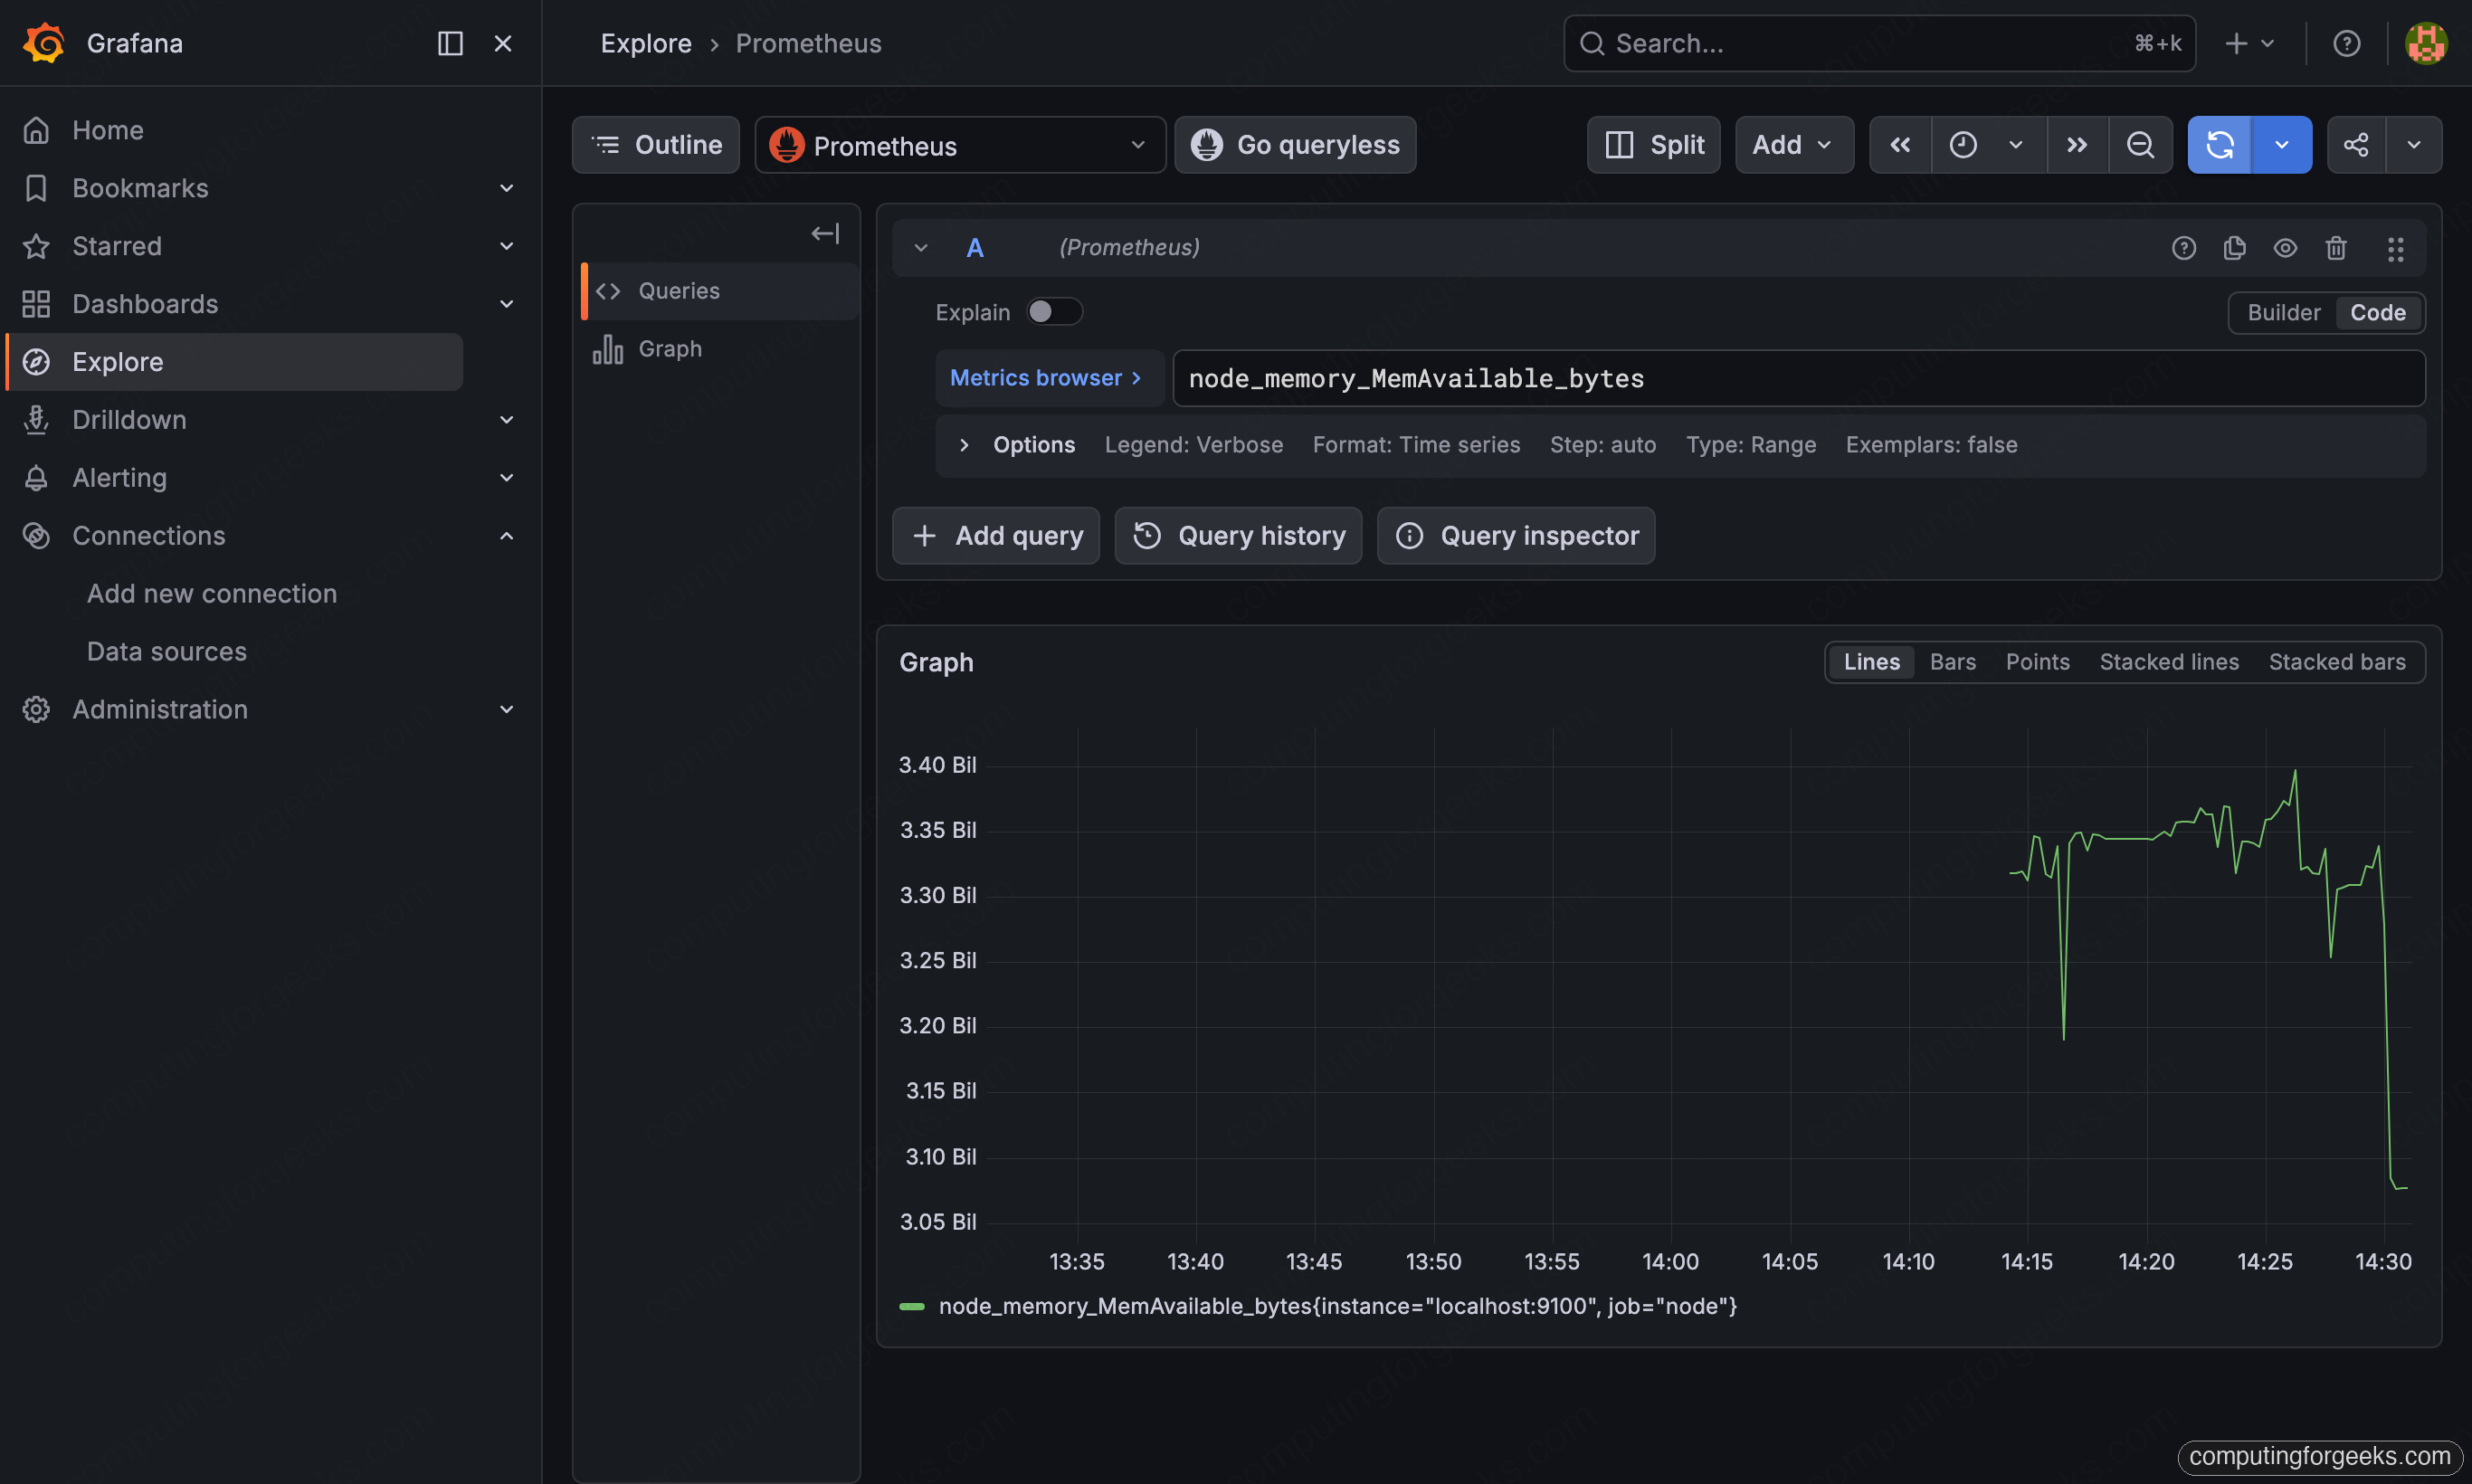Screen dimensions: 2472x1484
Task: Open the Metrics browser
Action: 1048,378
